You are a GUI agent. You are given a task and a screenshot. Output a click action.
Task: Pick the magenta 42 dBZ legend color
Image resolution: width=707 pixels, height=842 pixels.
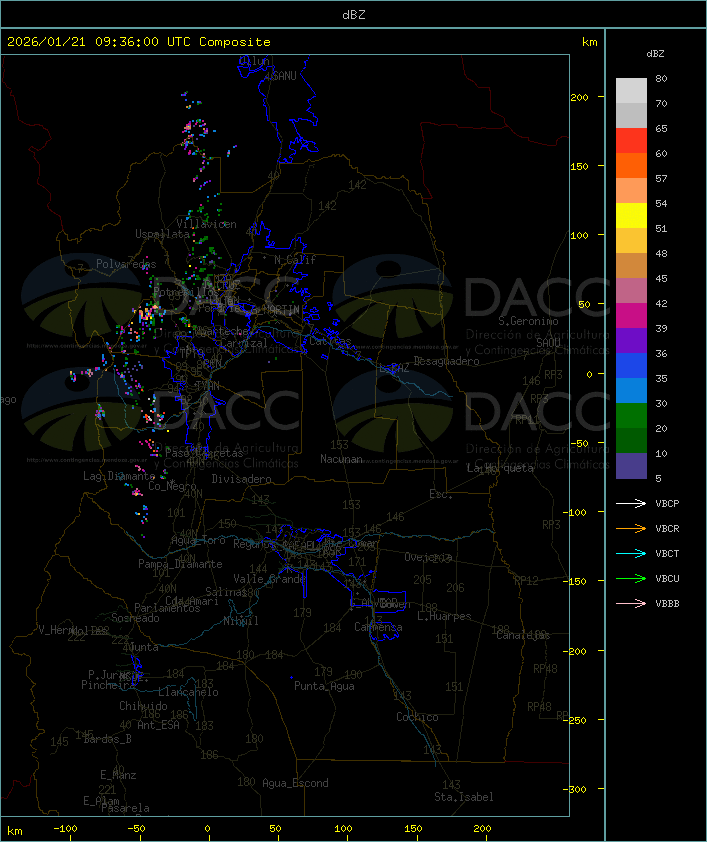[631, 316]
